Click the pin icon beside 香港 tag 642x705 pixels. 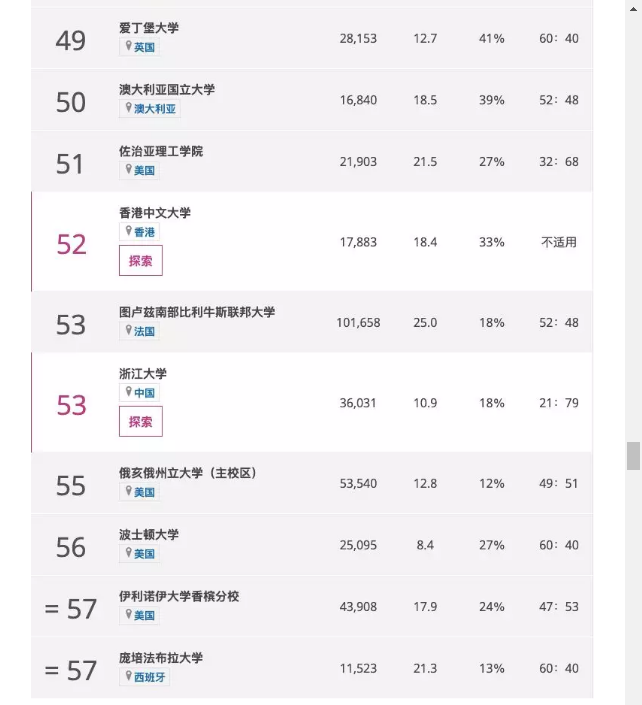[x=129, y=231]
